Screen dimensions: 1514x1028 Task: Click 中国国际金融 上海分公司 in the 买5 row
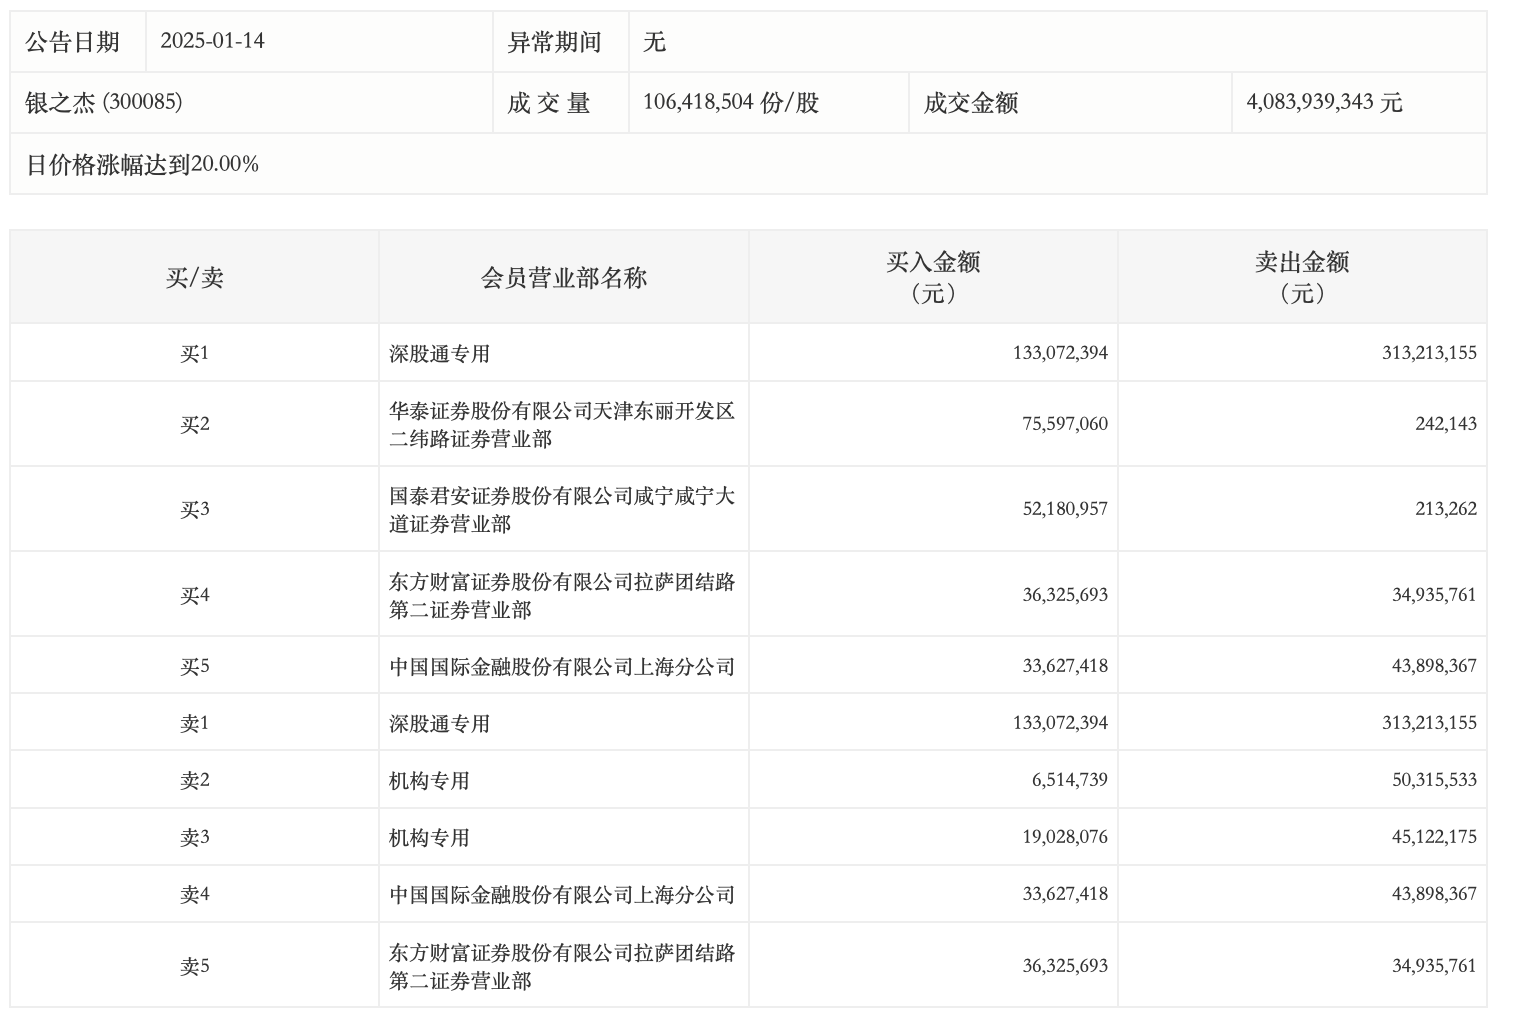[561, 667]
